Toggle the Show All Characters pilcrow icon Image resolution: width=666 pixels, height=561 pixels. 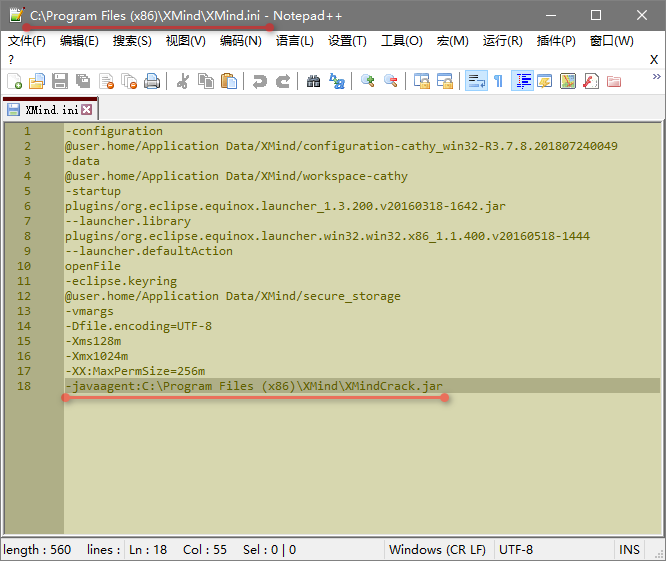point(499,81)
